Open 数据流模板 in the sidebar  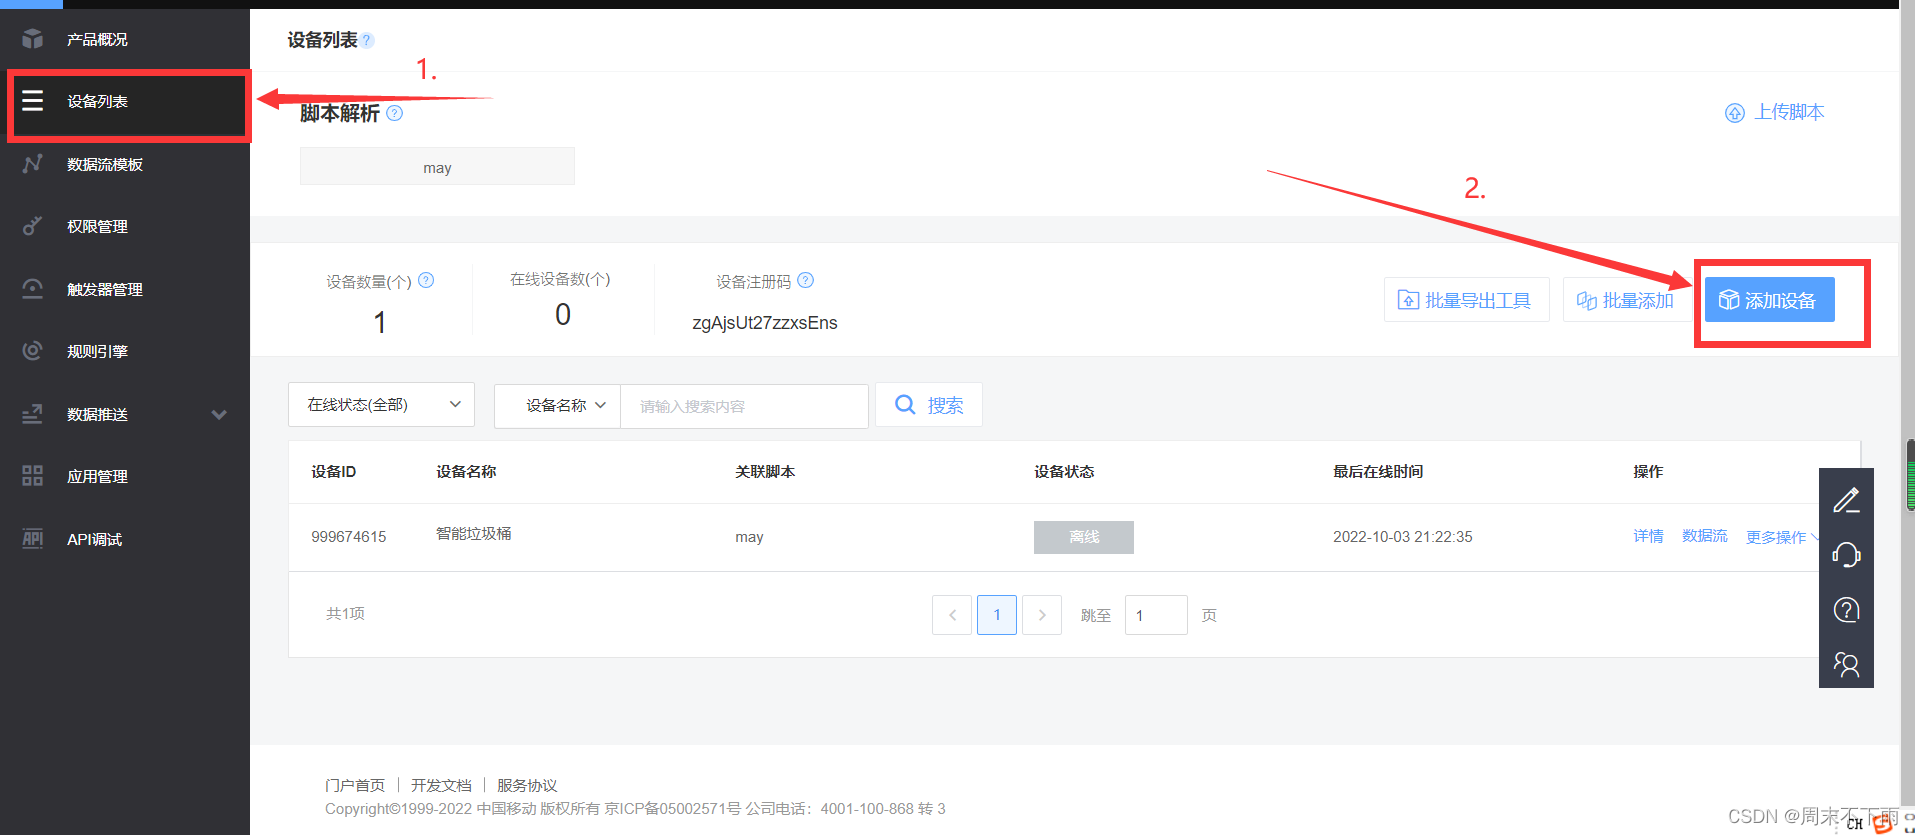pos(105,164)
